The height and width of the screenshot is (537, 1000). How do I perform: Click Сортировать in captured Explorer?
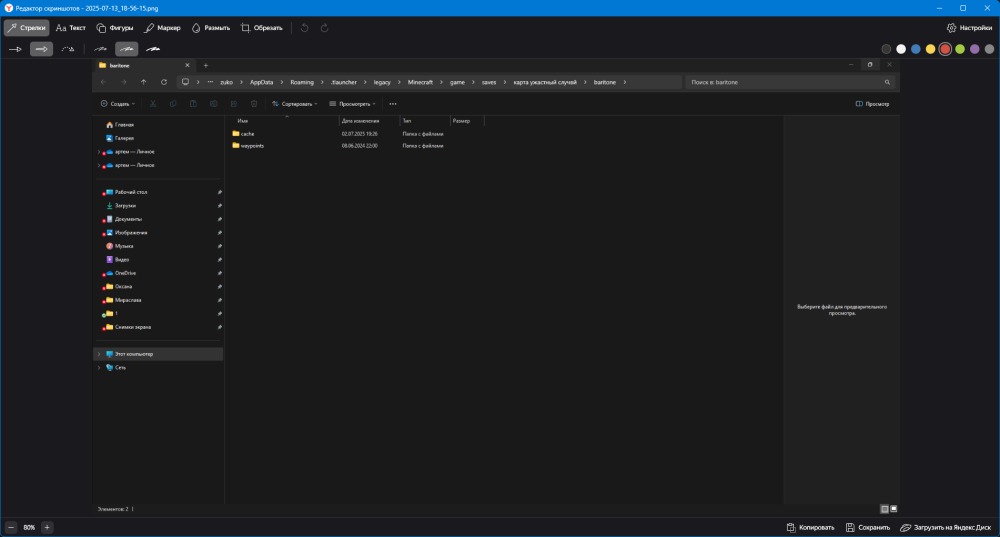coord(295,104)
